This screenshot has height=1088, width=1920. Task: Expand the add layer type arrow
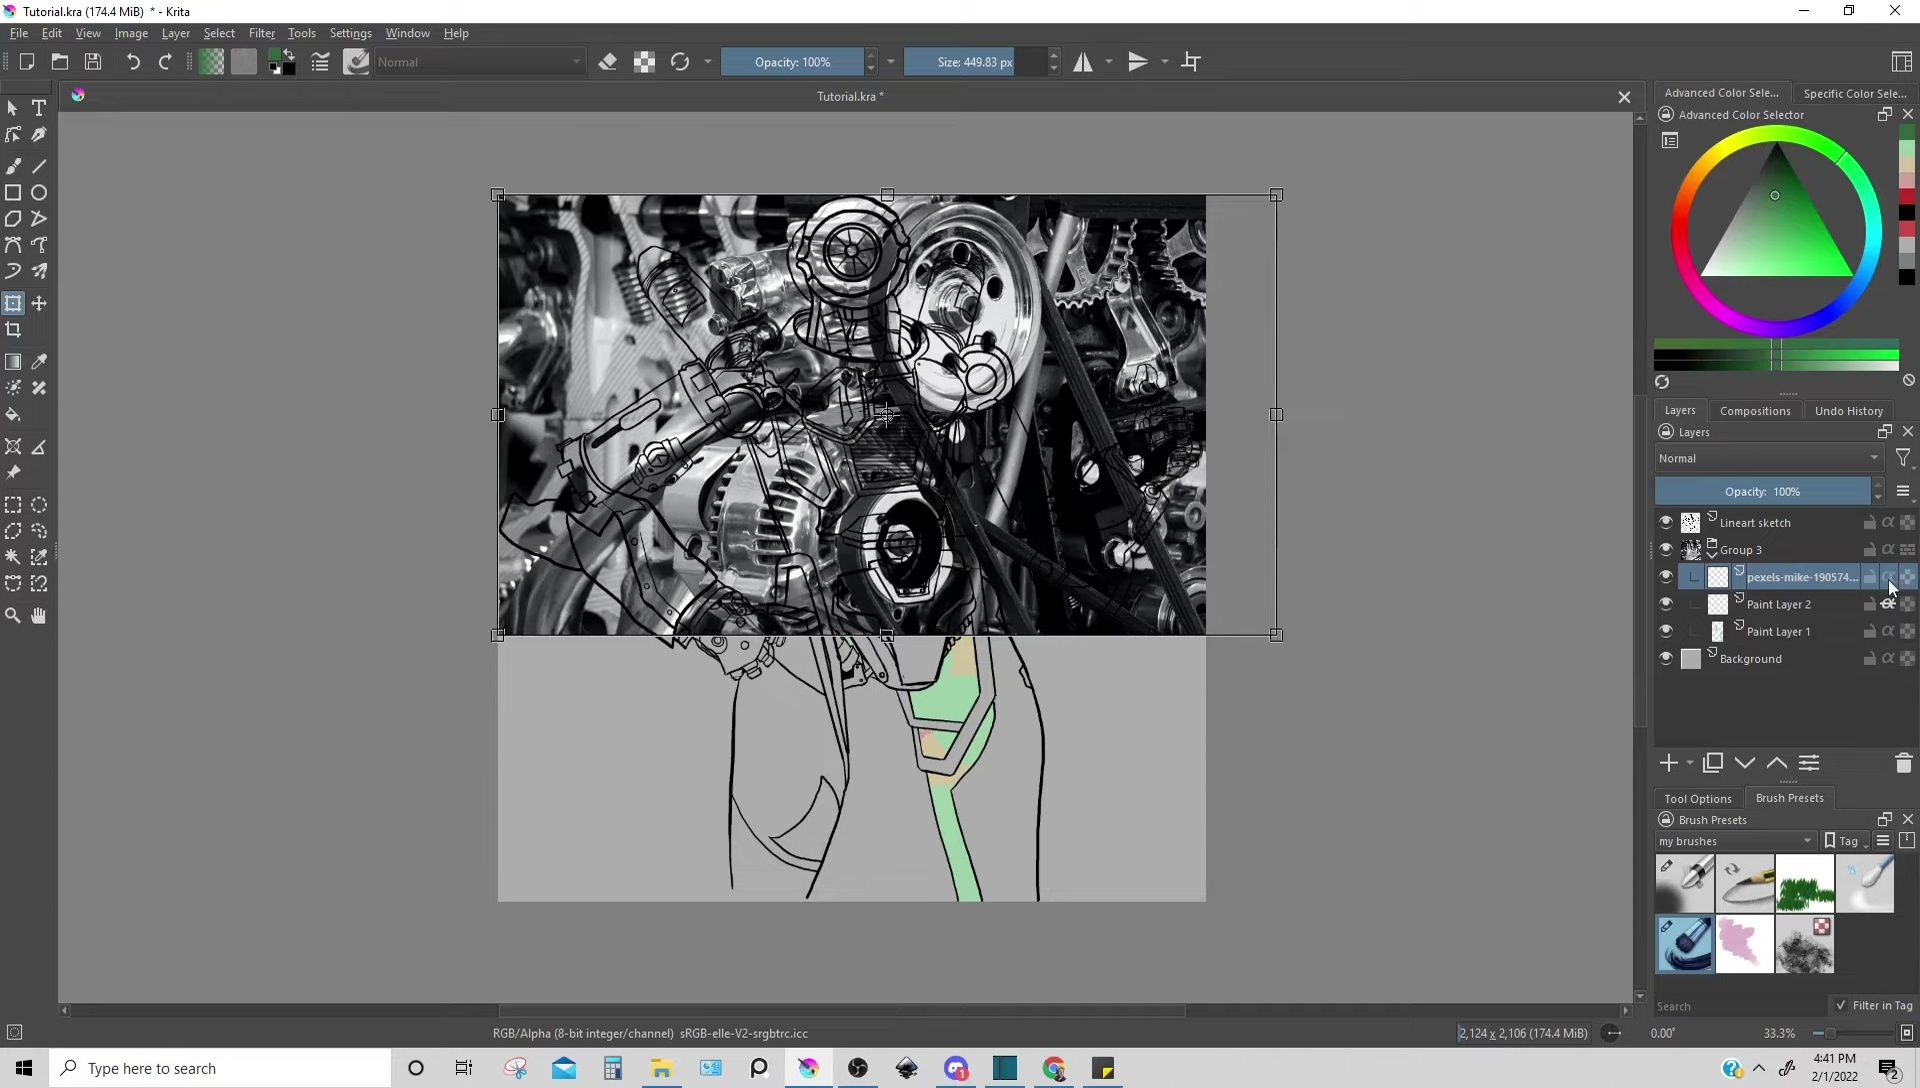click(1690, 763)
